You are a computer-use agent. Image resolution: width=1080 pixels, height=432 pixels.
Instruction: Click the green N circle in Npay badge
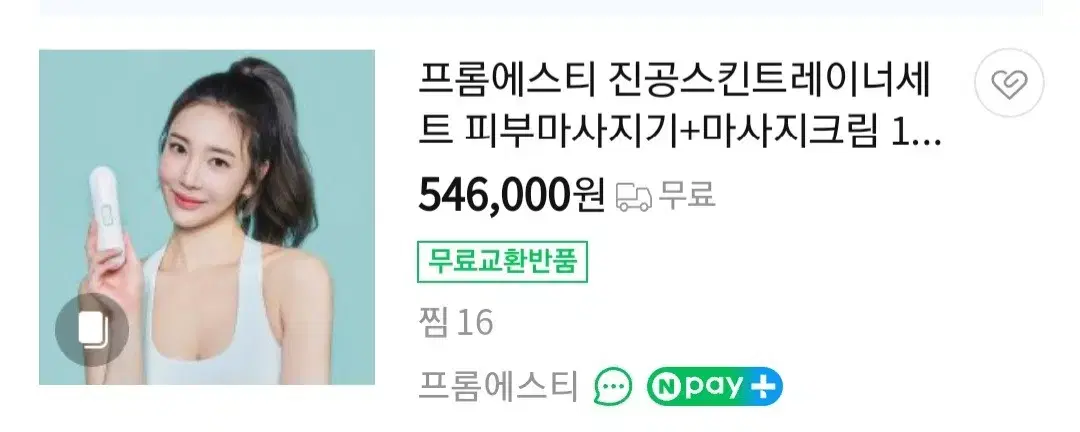click(666, 387)
